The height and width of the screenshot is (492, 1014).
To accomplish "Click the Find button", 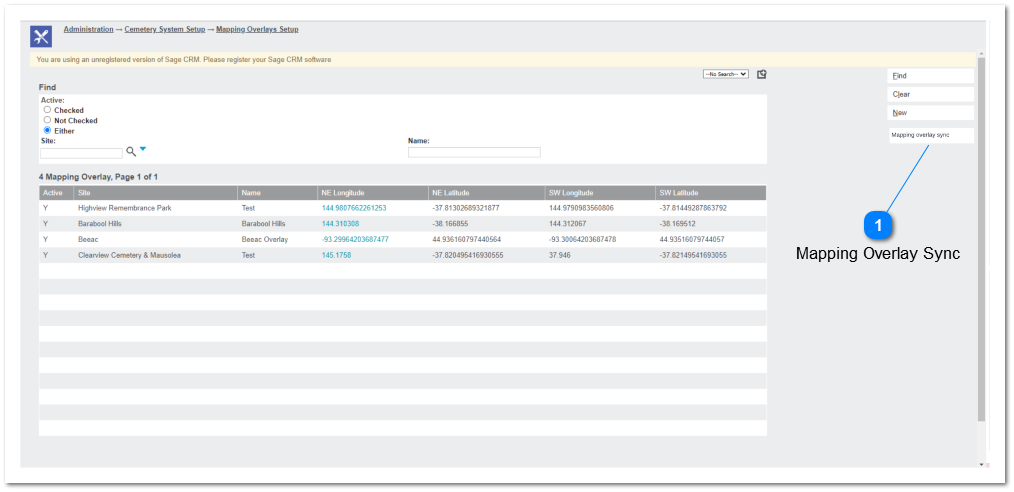I will tap(931, 76).
